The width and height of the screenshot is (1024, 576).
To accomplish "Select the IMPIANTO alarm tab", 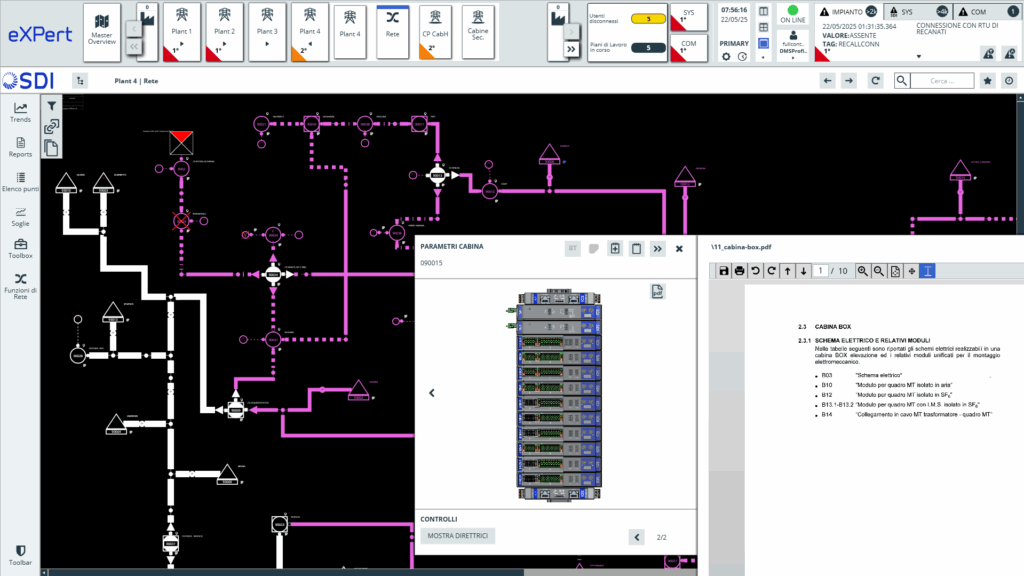I will coord(846,11).
